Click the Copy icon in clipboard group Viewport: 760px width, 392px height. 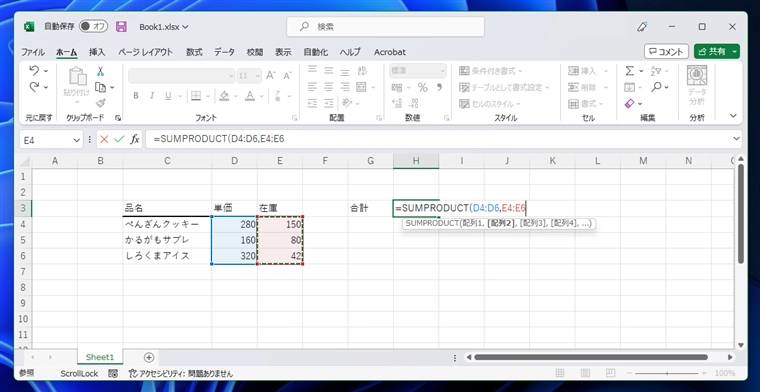coord(100,87)
